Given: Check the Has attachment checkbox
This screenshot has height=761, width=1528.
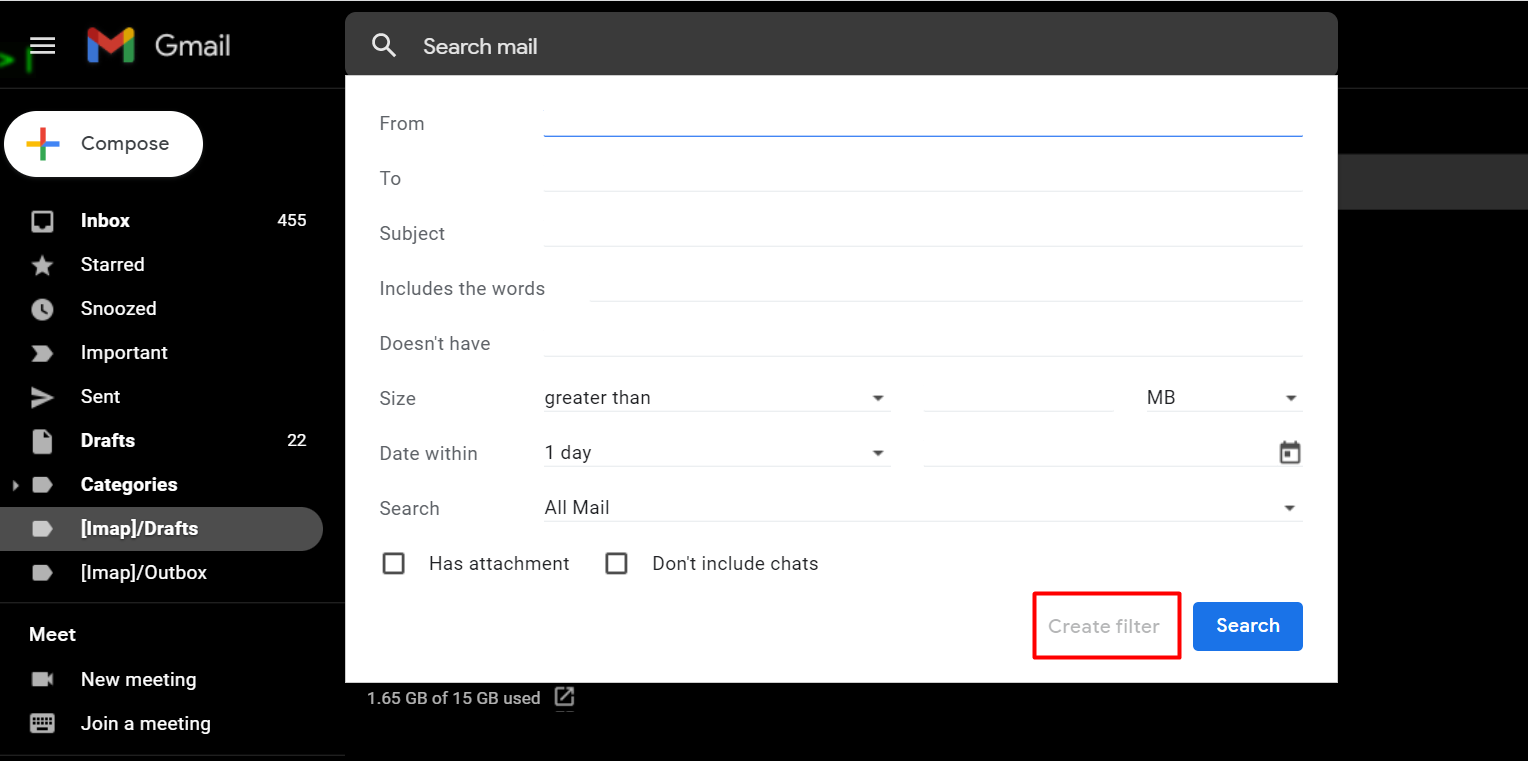Looking at the screenshot, I should [x=394, y=563].
